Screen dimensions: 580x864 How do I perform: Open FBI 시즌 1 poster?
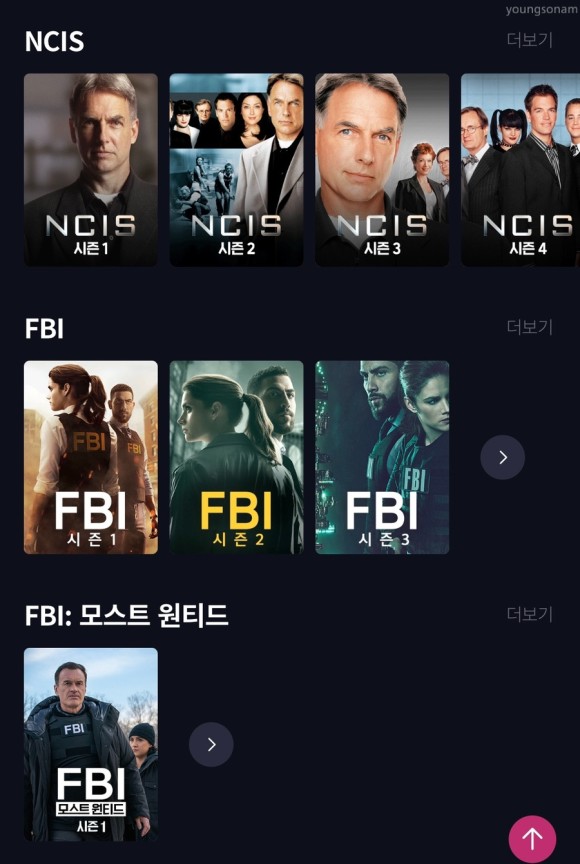pyautogui.click(x=91, y=457)
